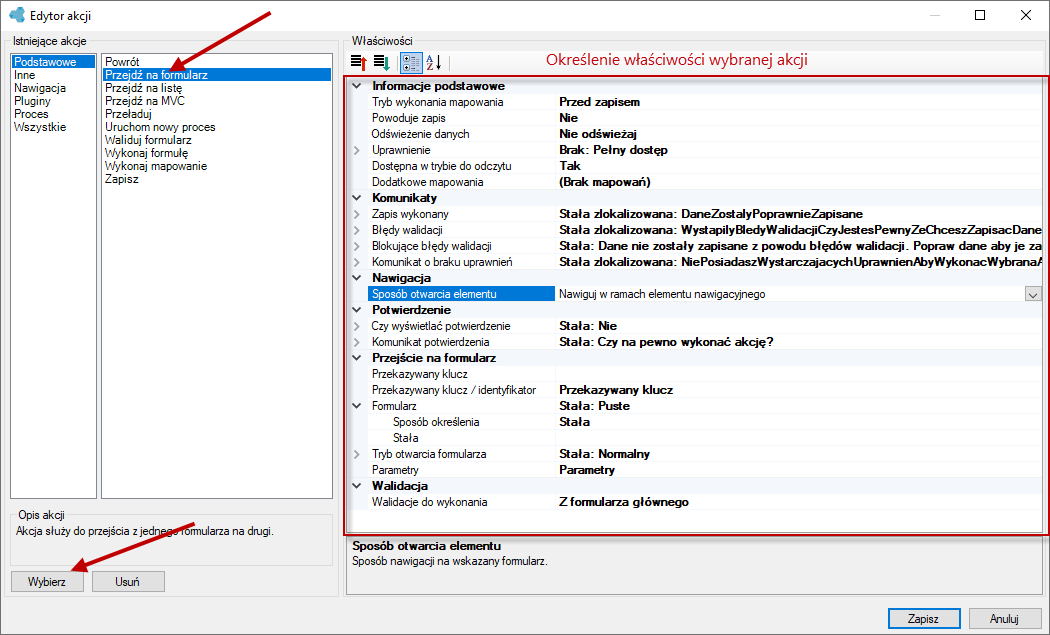Viewport: 1050px width, 635px height.
Task: Expand the Uprawnienie property row
Action: pos(357,150)
